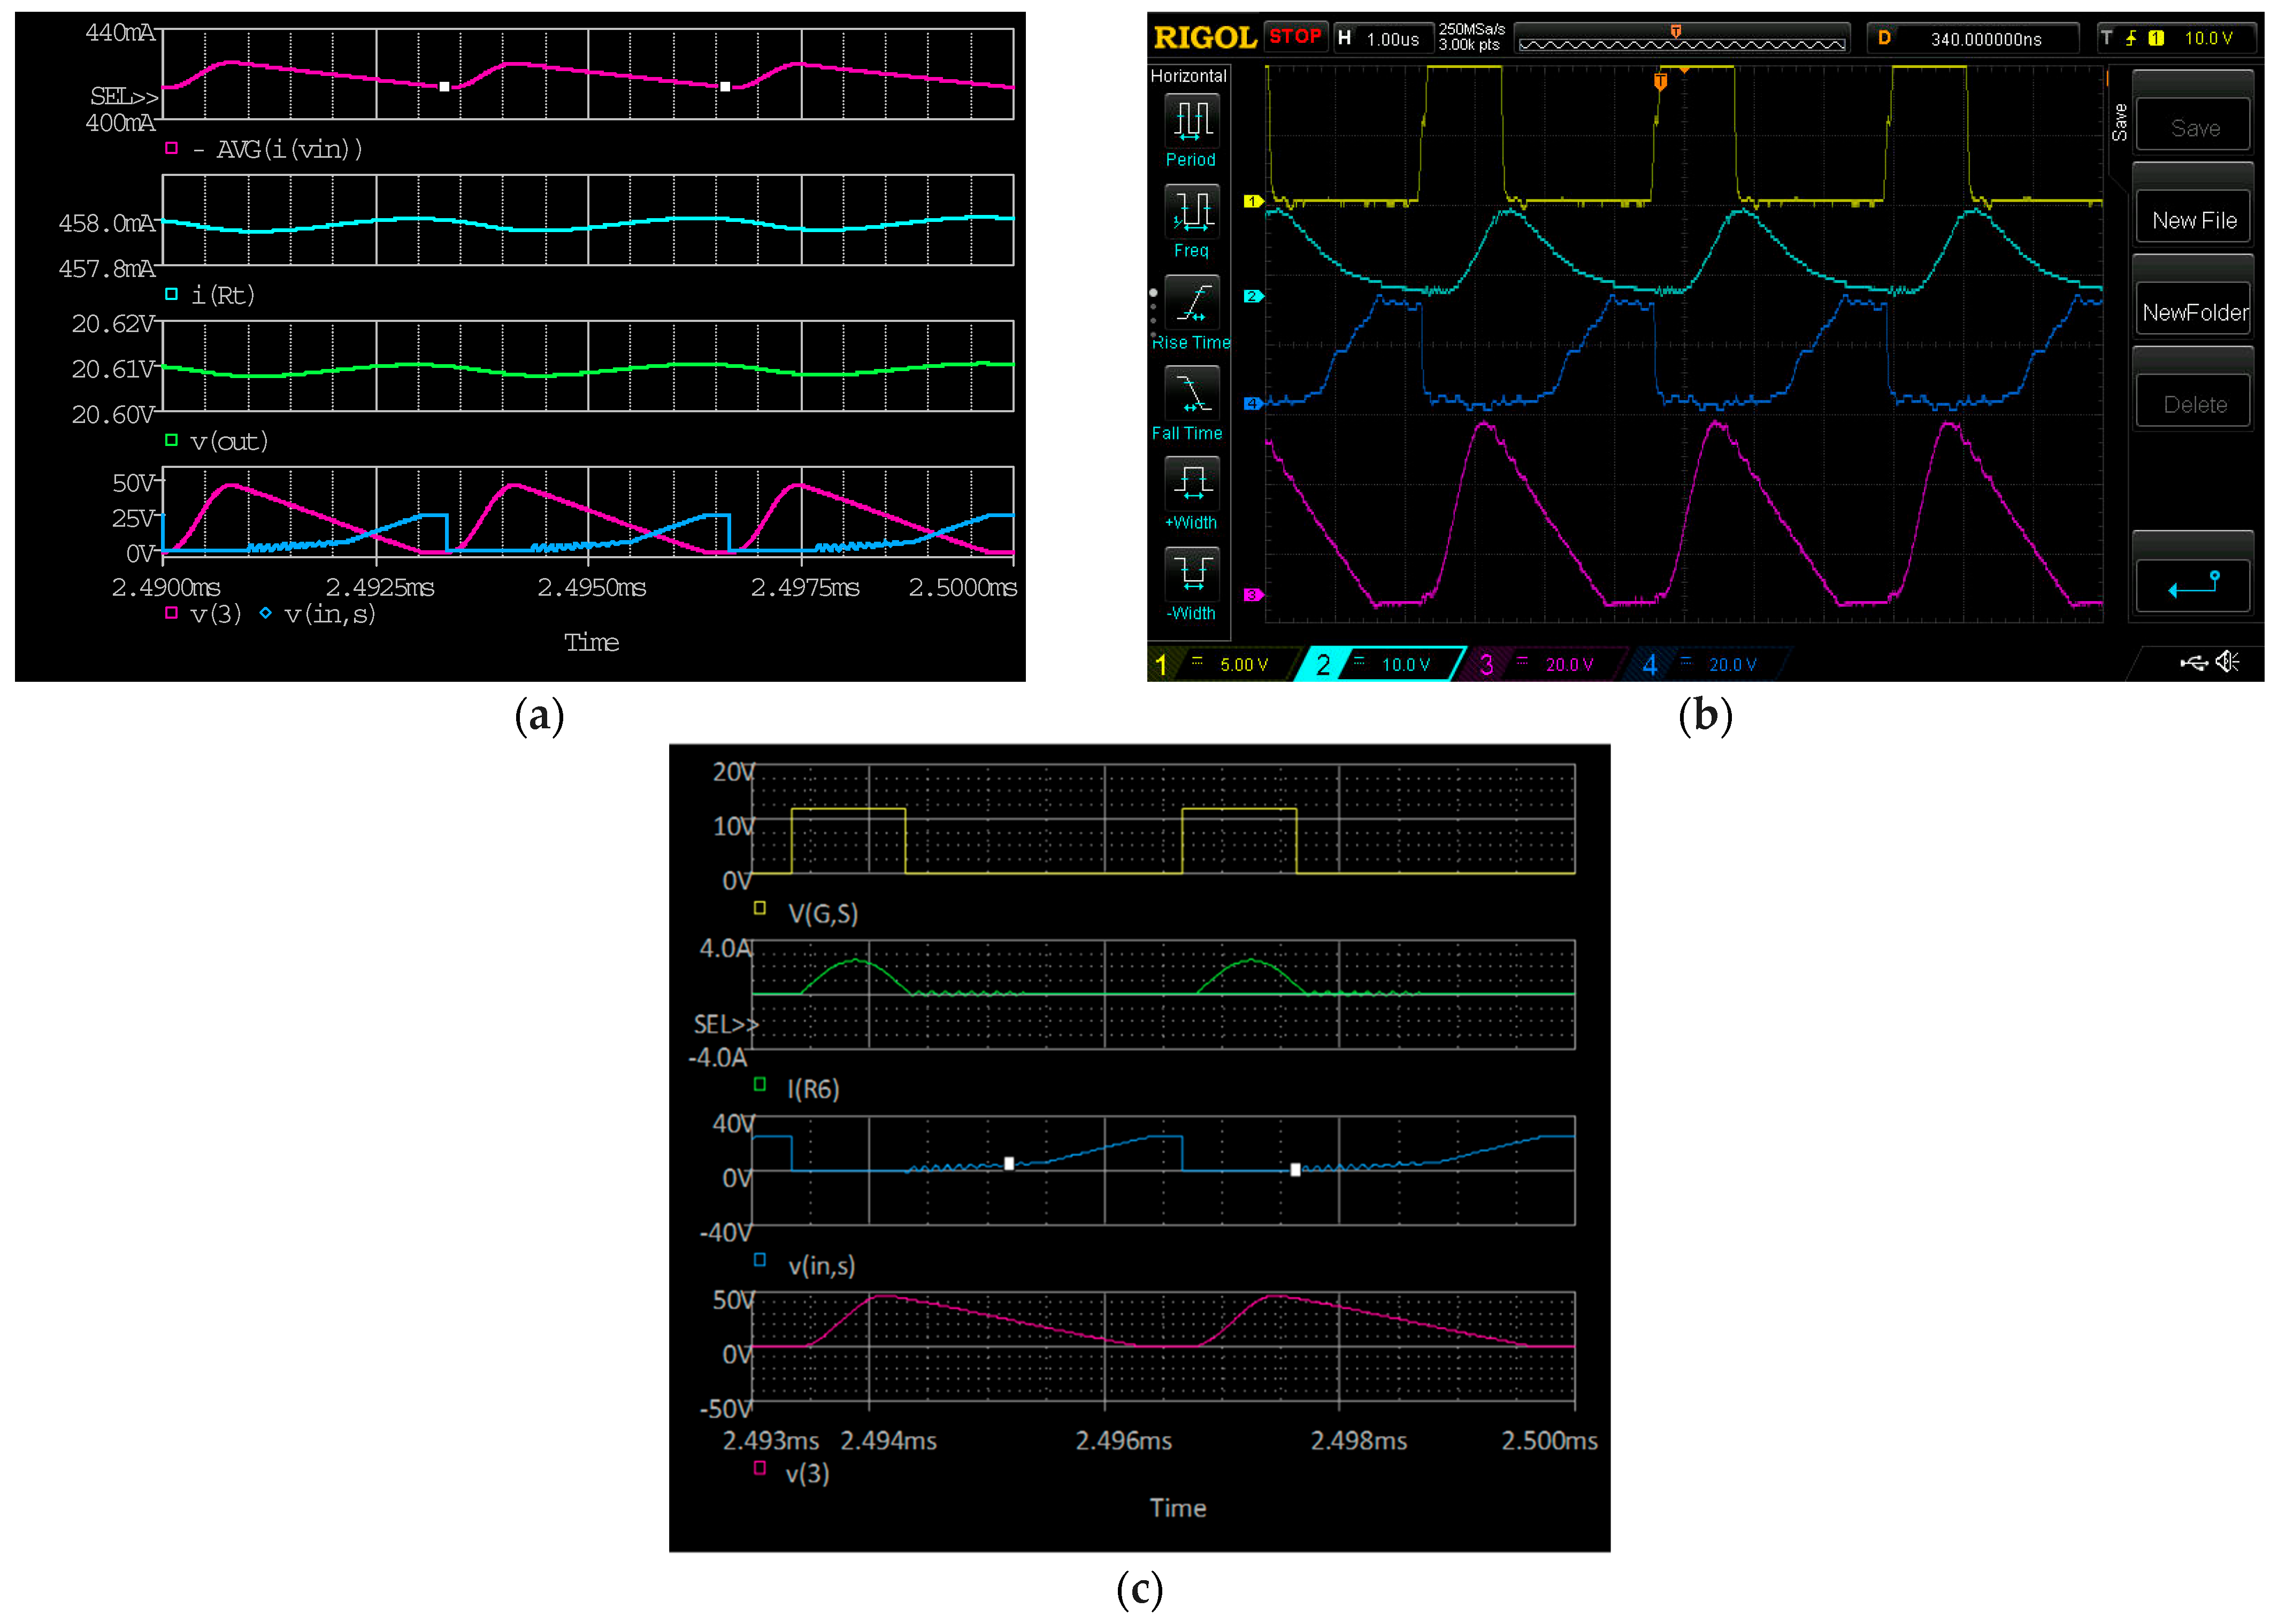This screenshot has height=1624, width=2278.
Task: Select the -Width measurement icon
Action: pos(1191,574)
